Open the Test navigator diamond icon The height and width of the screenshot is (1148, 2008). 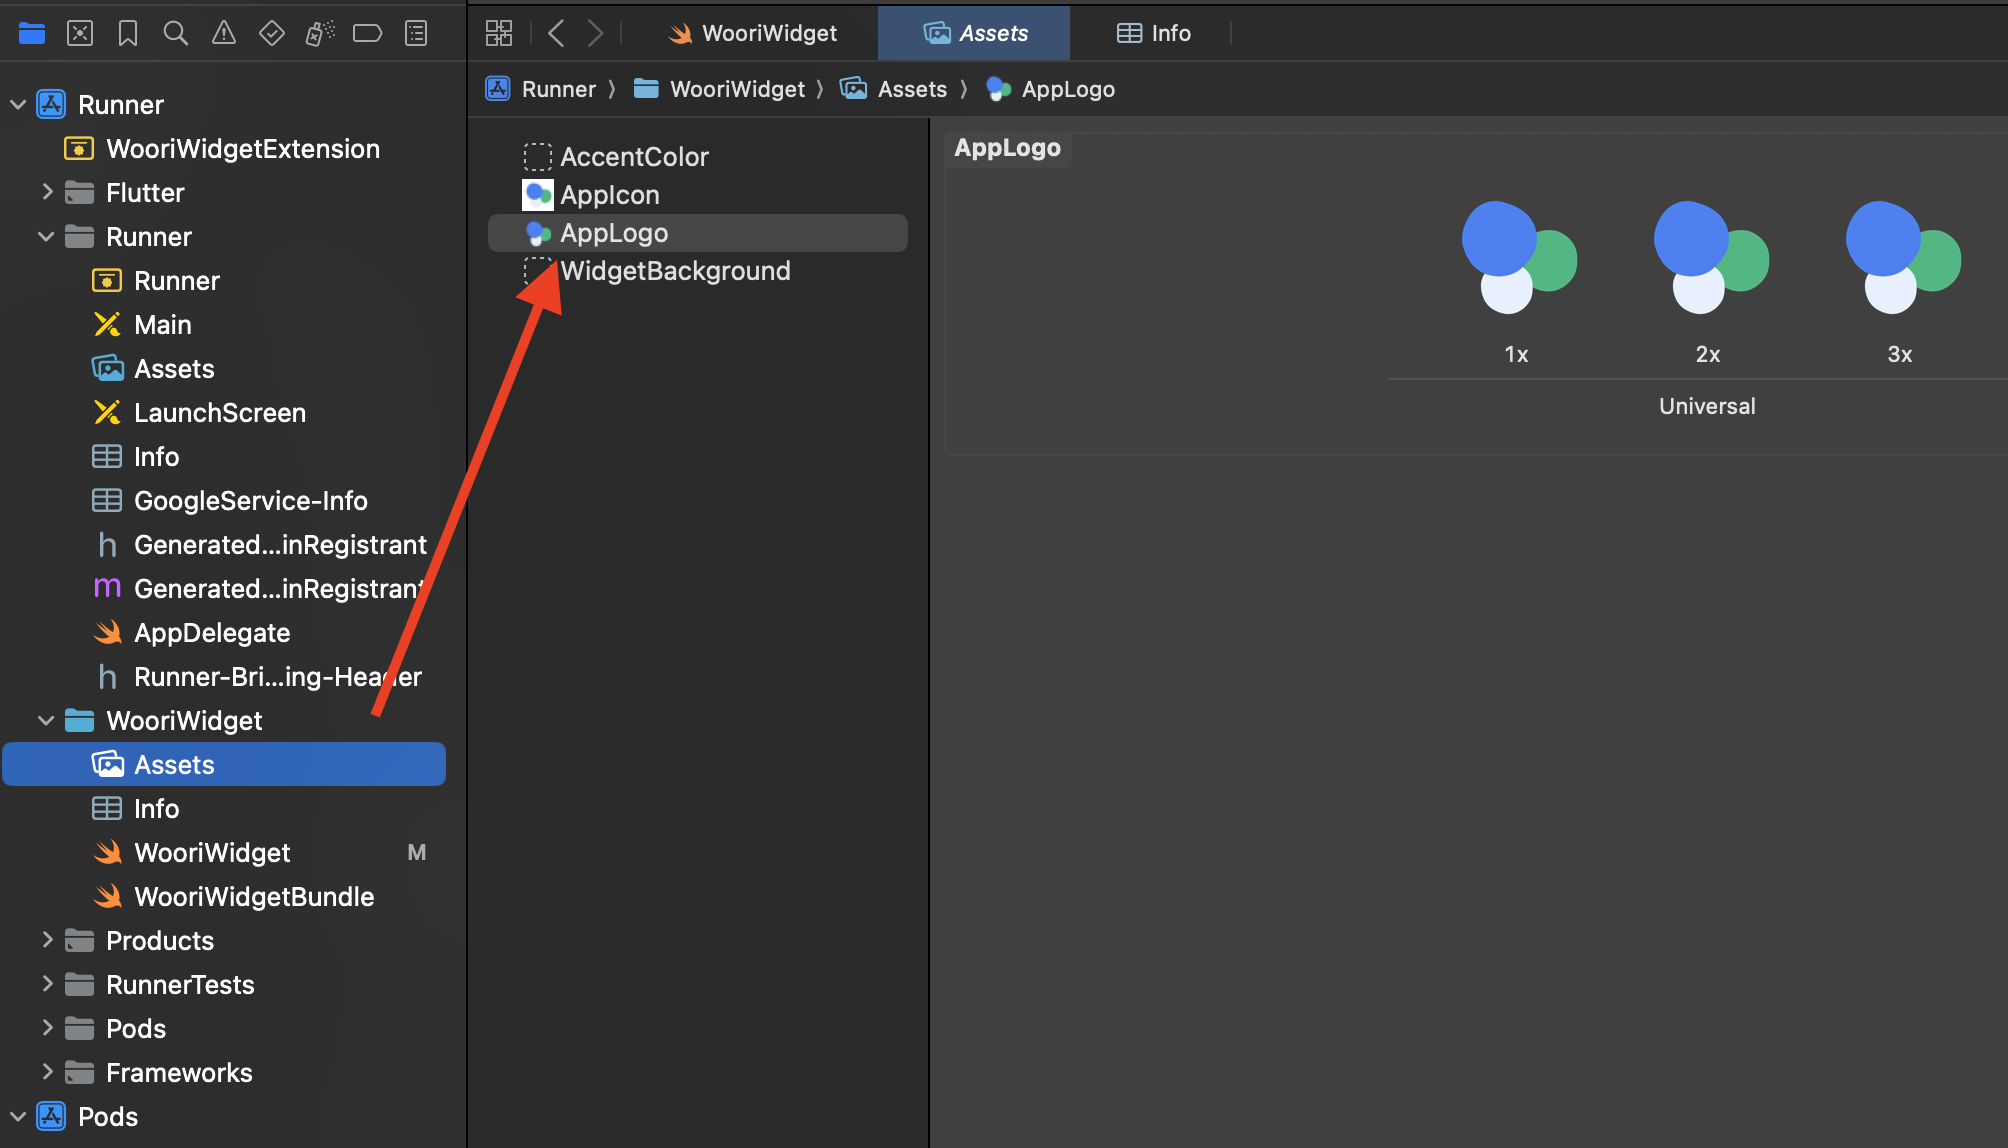271,33
